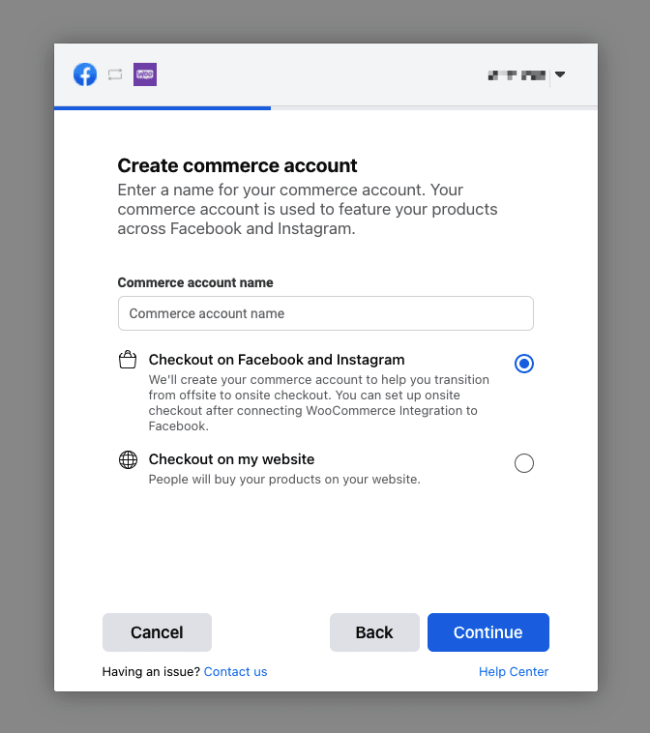Click the WooCommerce purple logo icon
650x733 pixels.
145,74
